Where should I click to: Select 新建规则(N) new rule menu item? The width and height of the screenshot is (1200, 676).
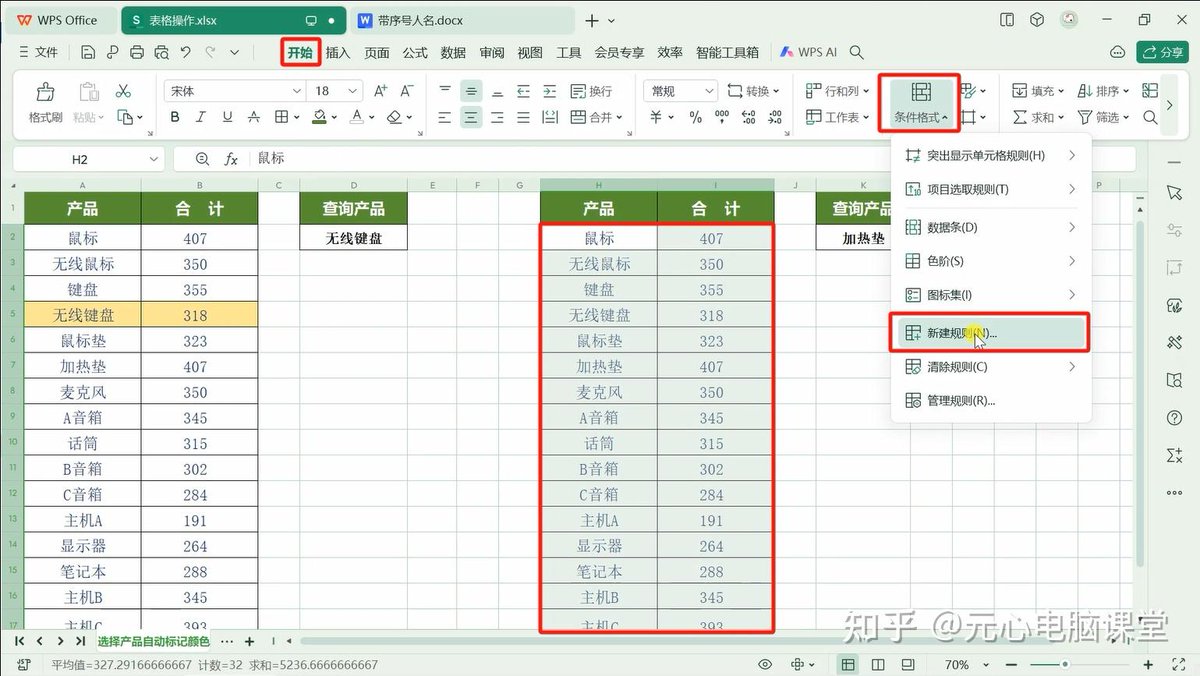(989, 333)
